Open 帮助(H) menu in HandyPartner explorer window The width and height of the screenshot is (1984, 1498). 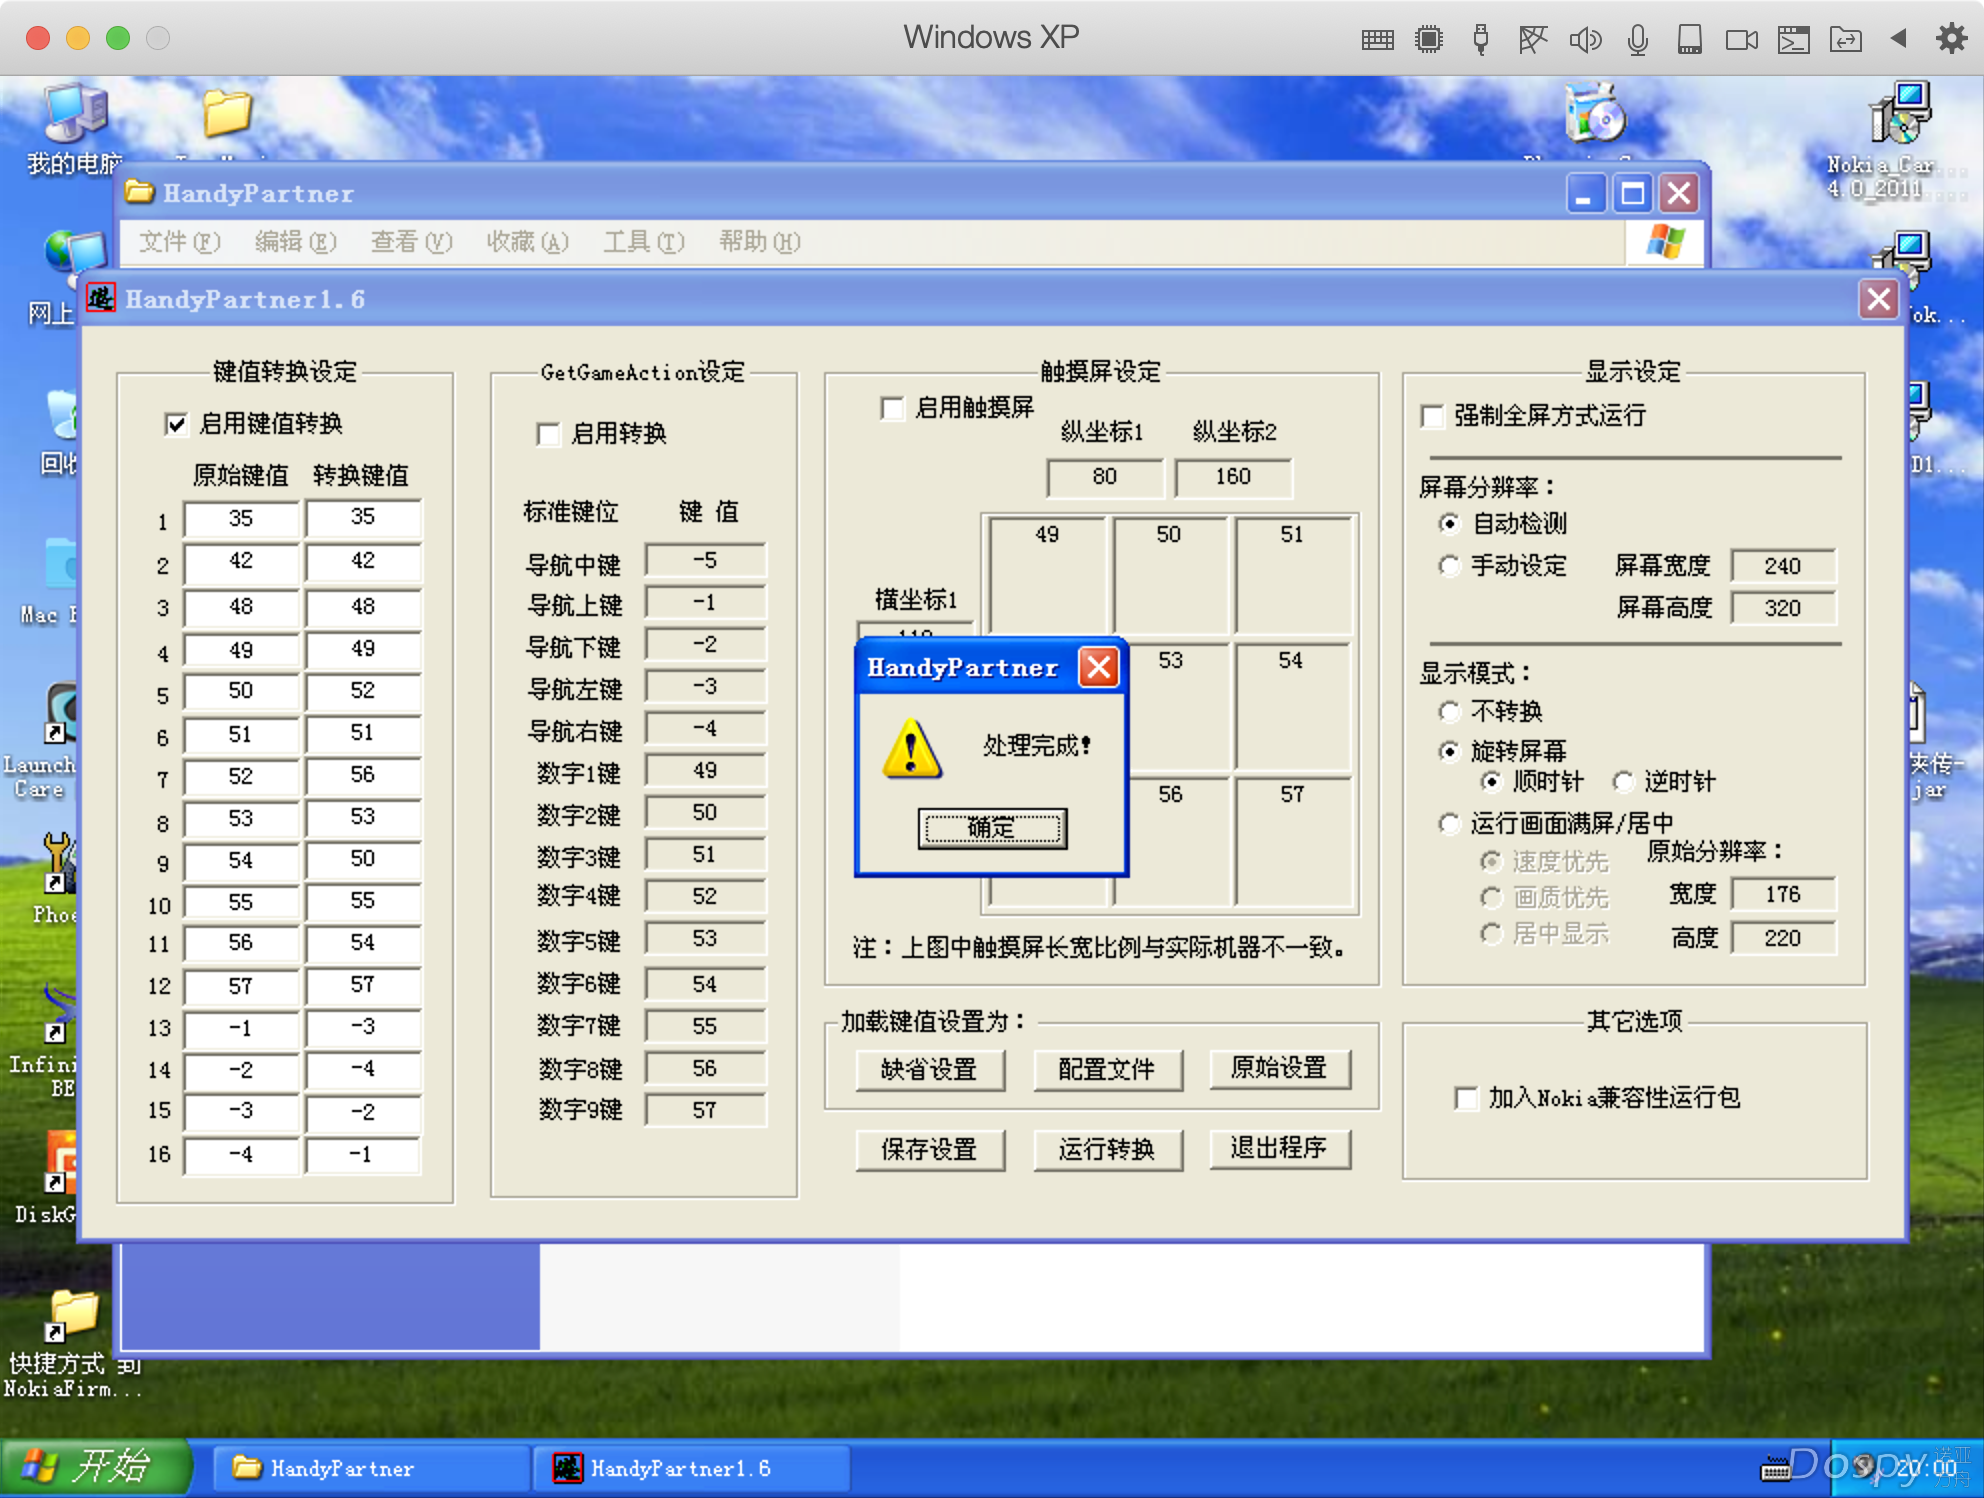click(x=759, y=242)
